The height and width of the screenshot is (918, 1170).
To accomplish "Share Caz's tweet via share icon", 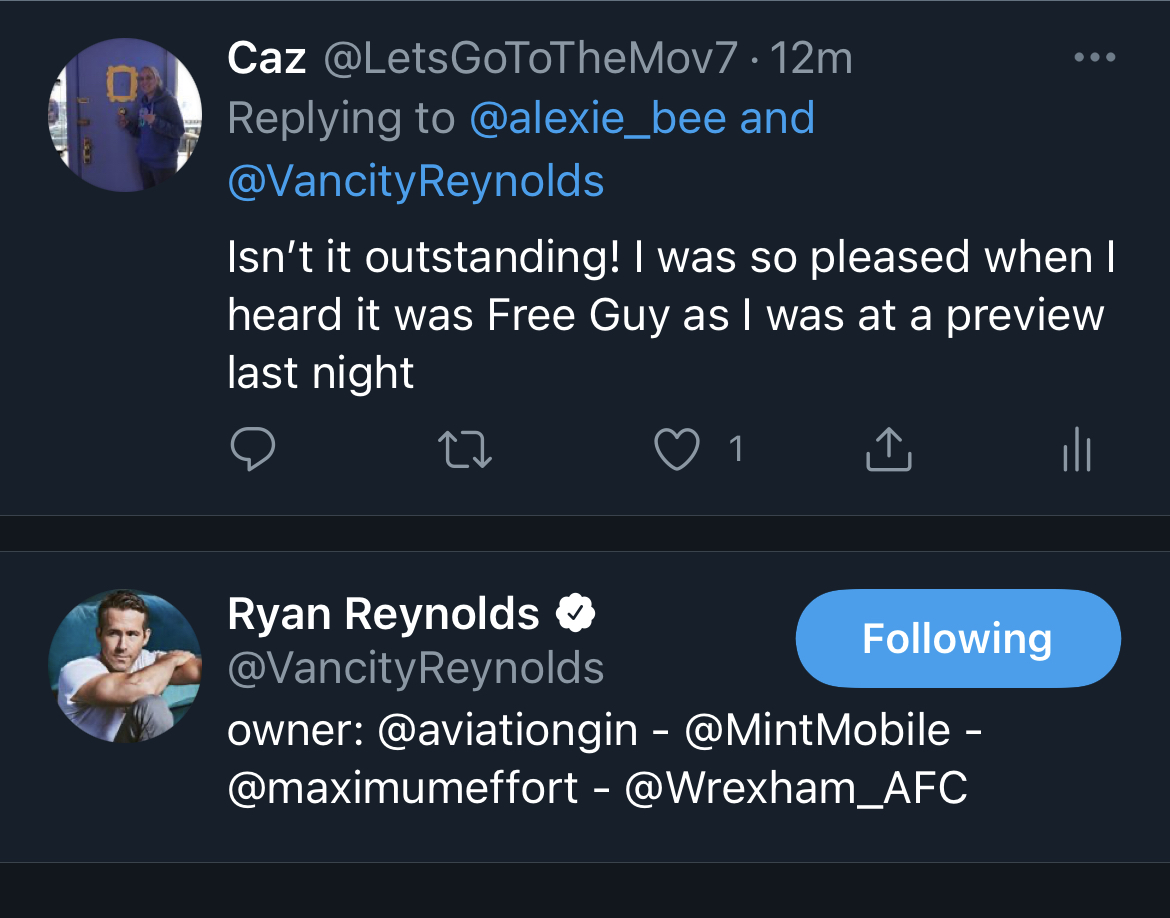I will click(888, 450).
